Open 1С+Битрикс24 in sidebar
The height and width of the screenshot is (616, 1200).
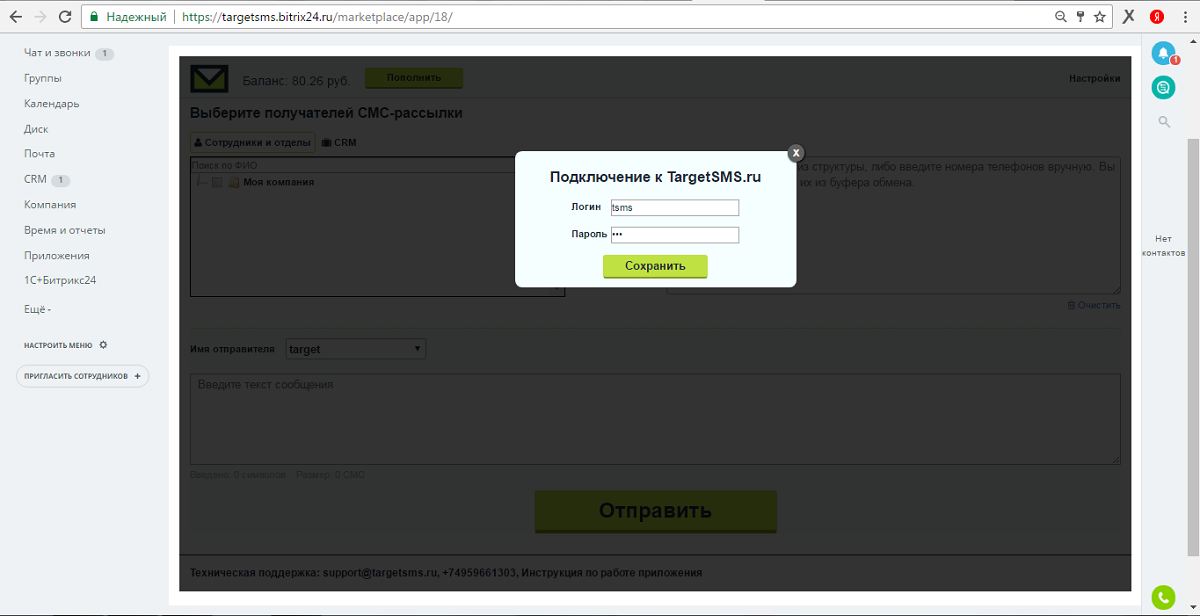60,280
